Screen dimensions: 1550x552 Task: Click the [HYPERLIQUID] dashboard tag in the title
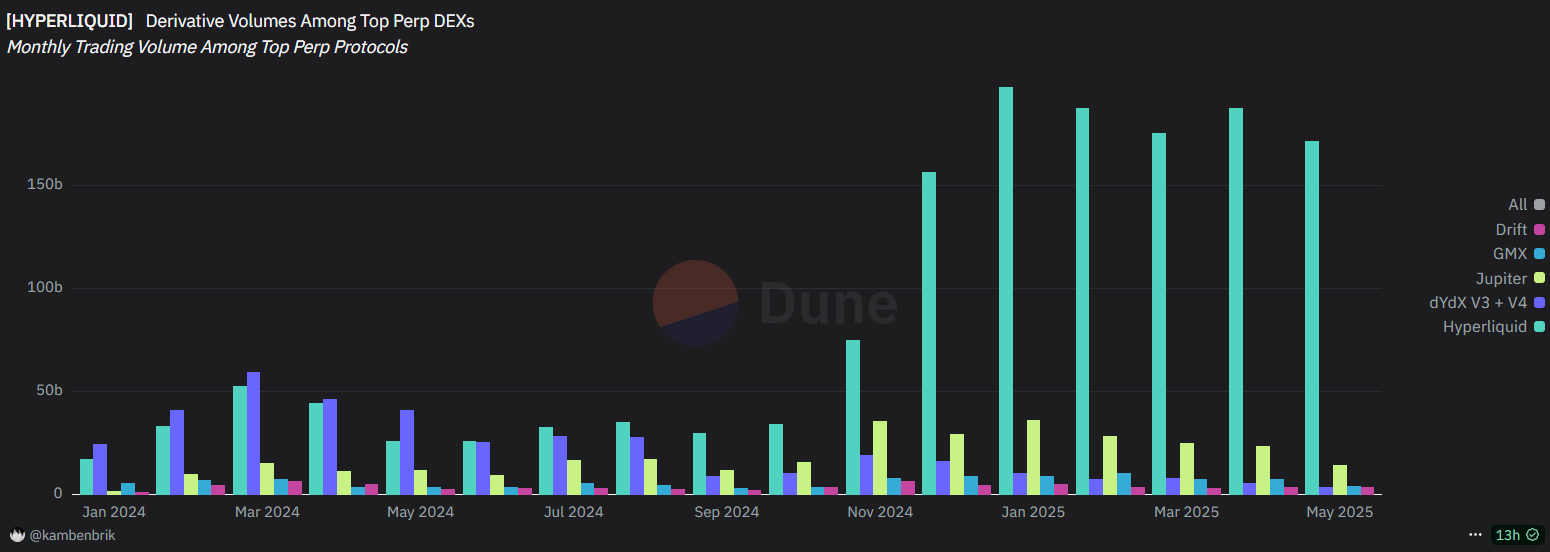click(70, 20)
